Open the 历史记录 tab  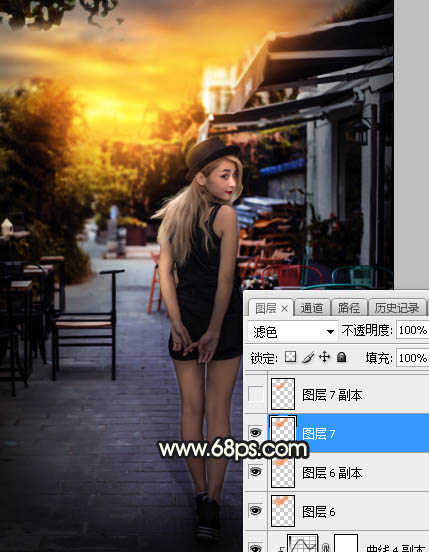[x=397, y=308]
